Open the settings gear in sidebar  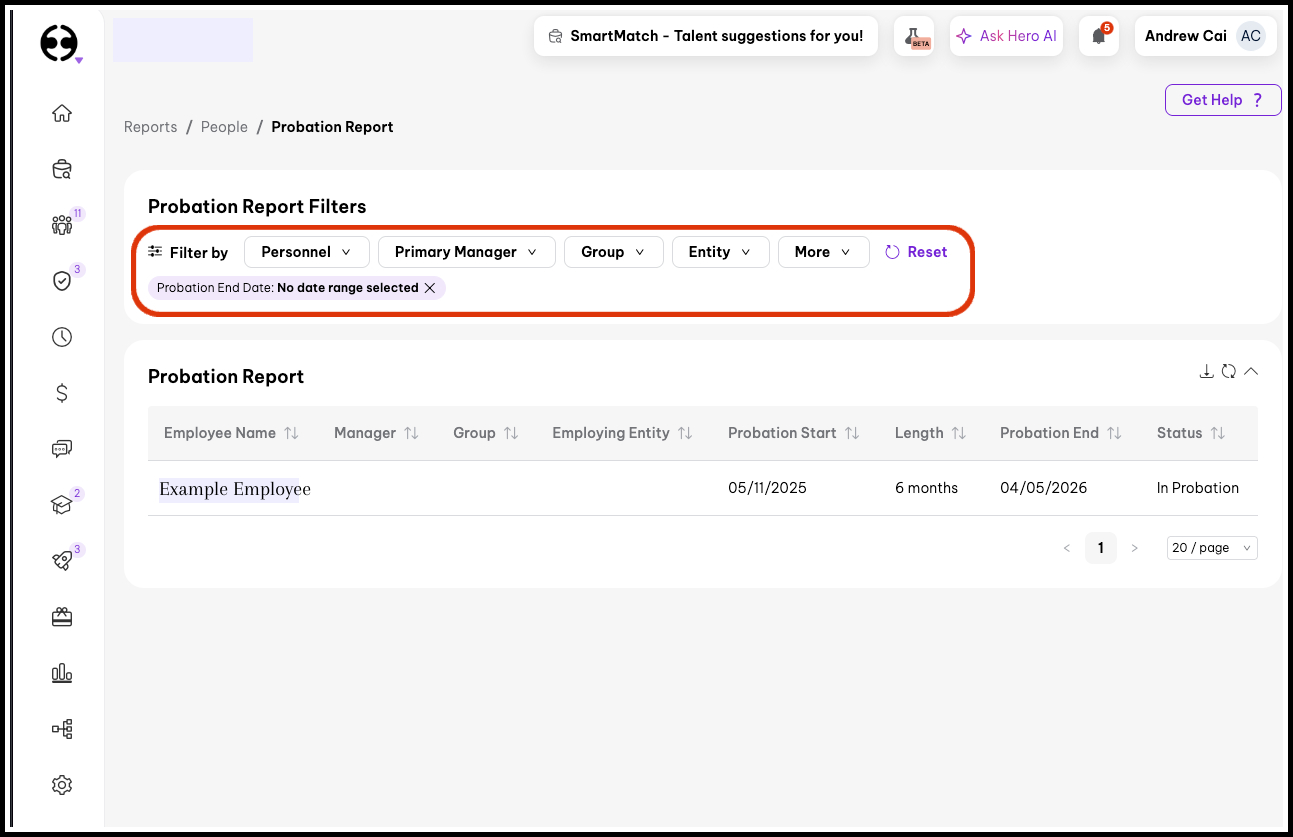(62, 785)
